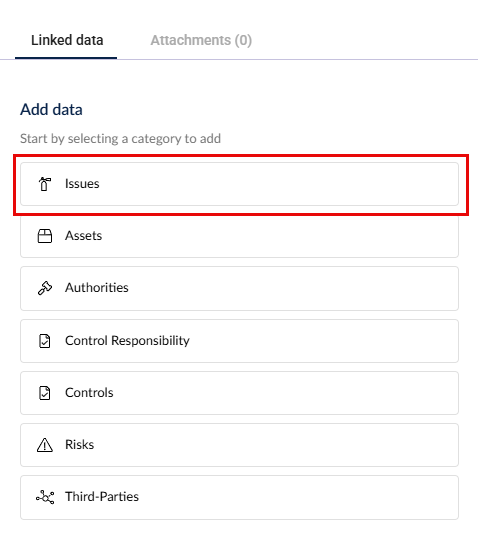This screenshot has width=478, height=535.
Task: Choose the Assets category
Action: coord(240,236)
